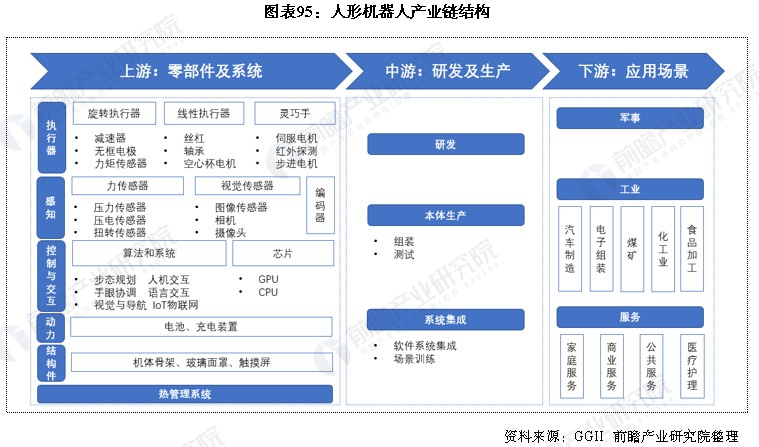
Task: Click the 伺服电机 list item
Action: coord(296,138)
